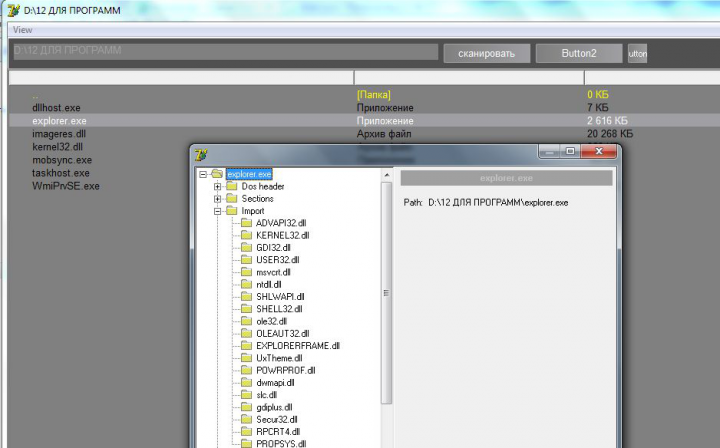Screen dimensions: 720x448
Task: Click the SHELL32.dll folder icon
Action: click(x=247, y=309)
